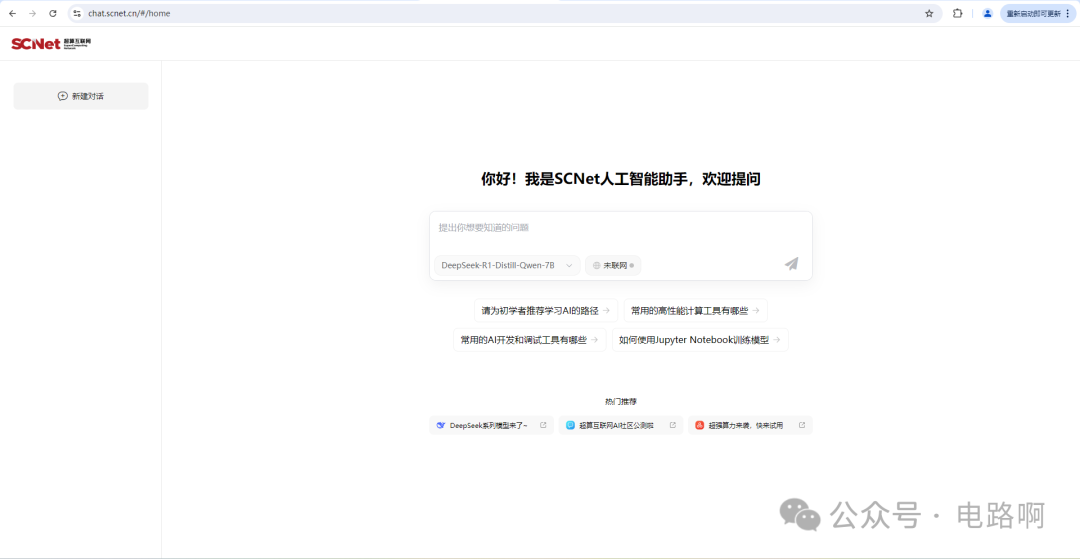Viewport: 1080px width, 559px height.
Task: Open the DeepSeek系列模型来了 recommendation link
Action: click(x=491, y=425)
